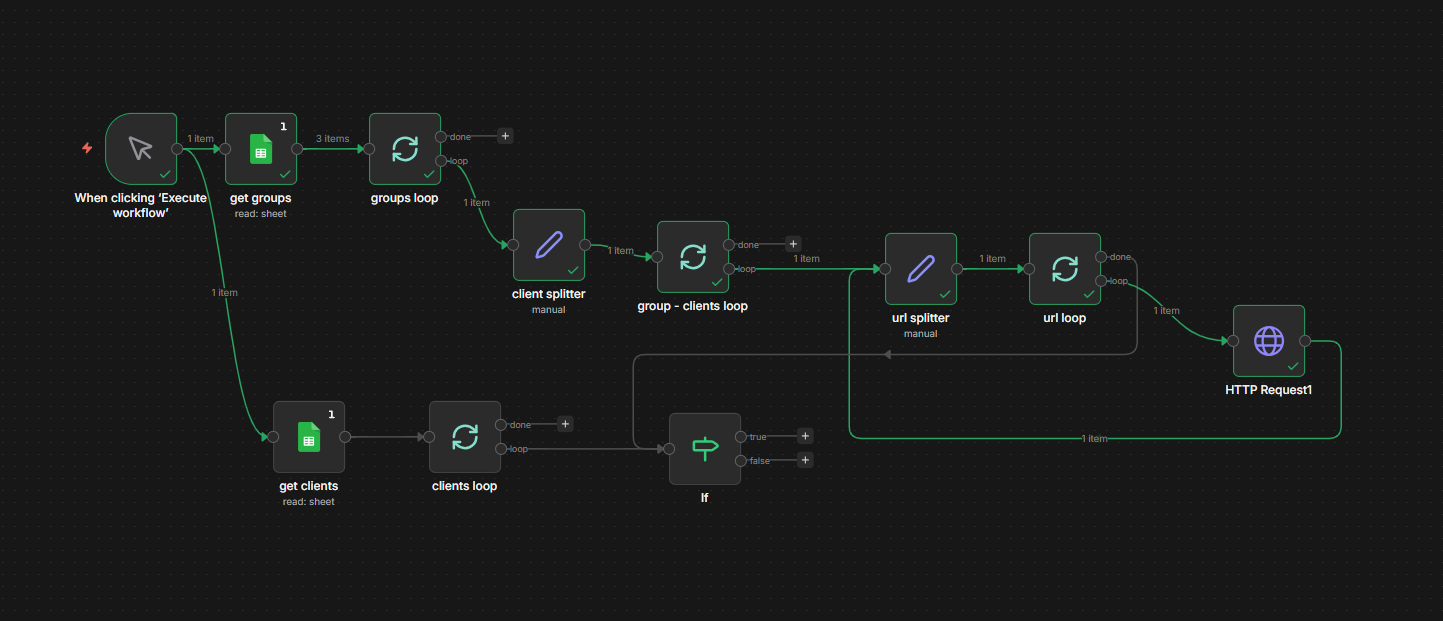This screenshot has width=1443, height=621.
Task: Click the 'HTTP Request1' node label
Action: click(1268, 390)
